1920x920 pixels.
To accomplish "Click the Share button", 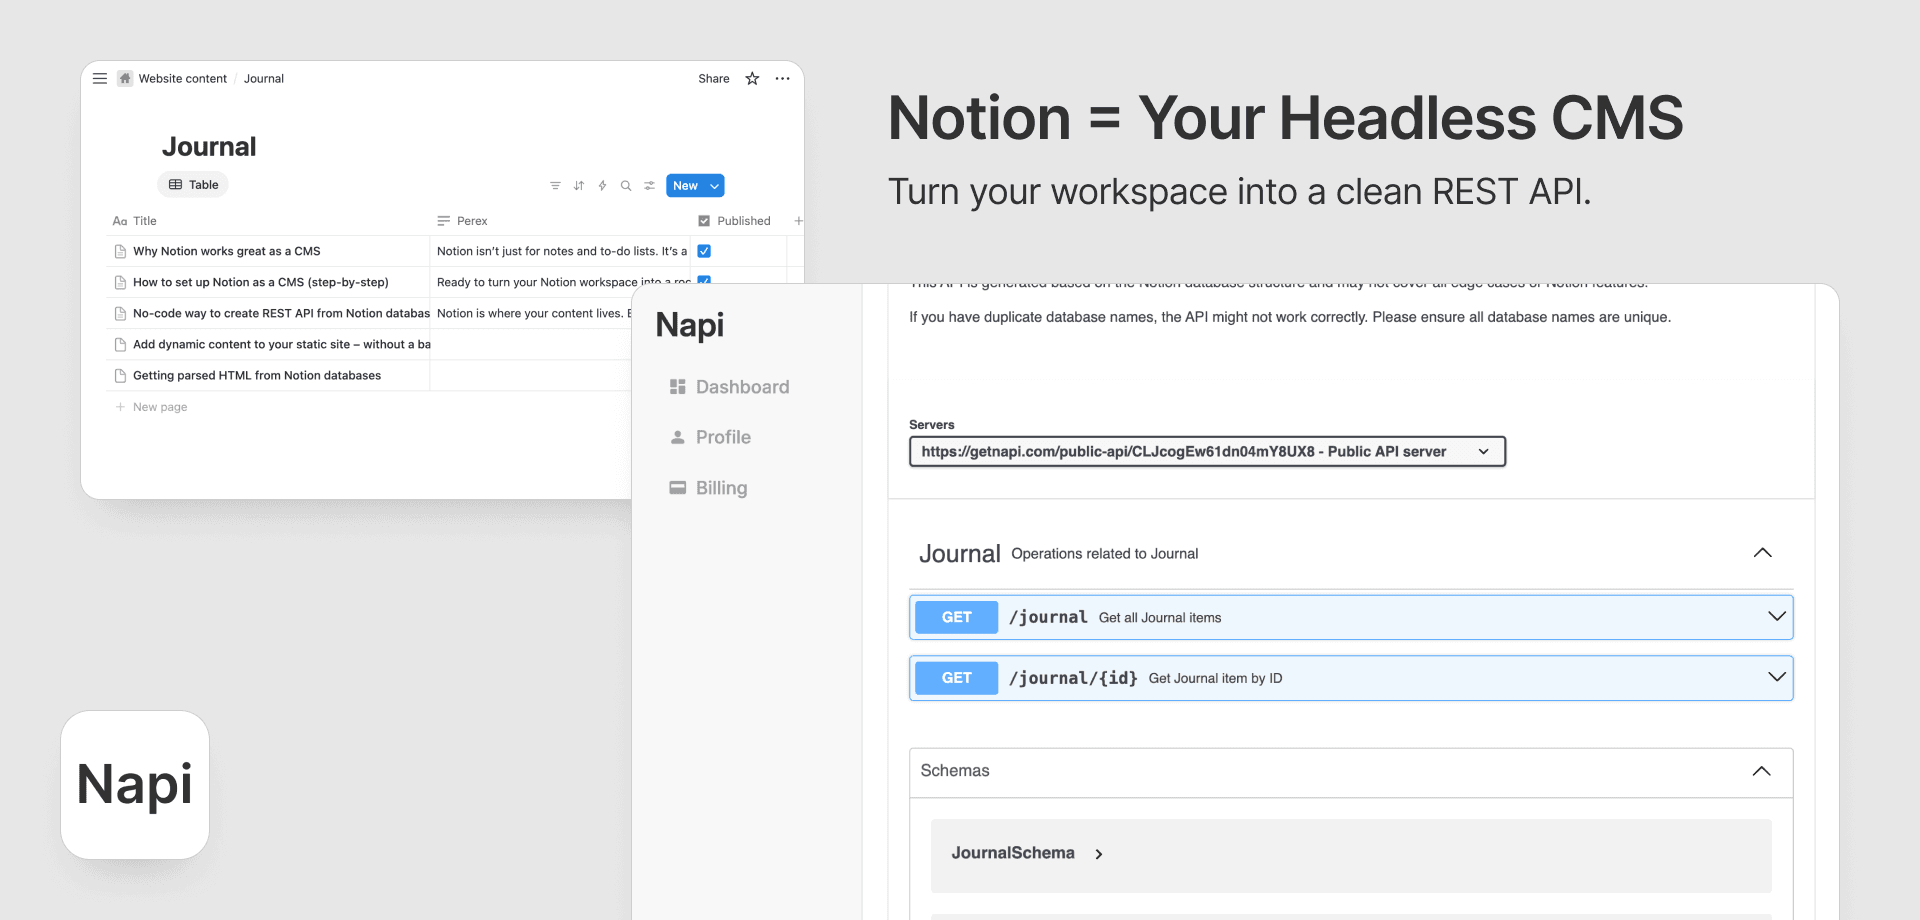I will tap(714, 79).
